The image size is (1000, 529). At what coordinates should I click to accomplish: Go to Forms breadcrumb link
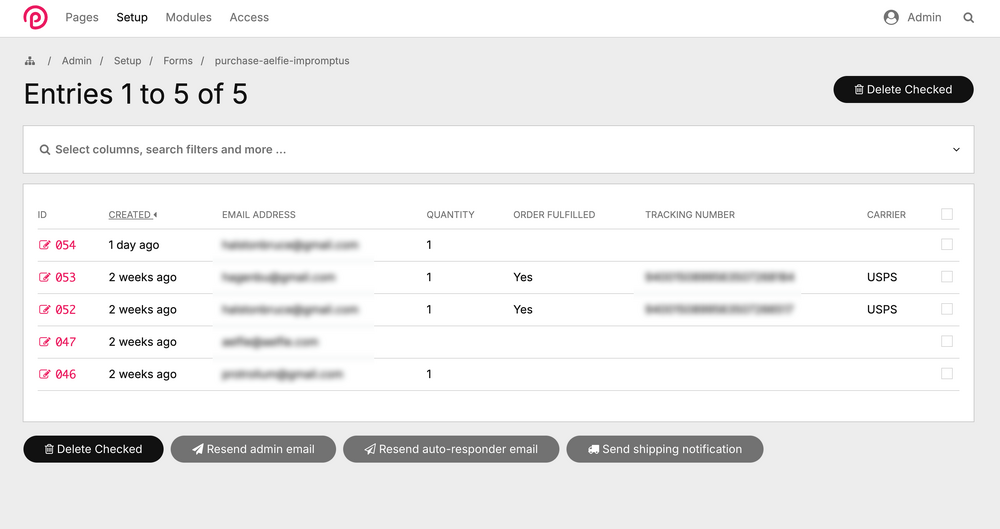[x=178, y=61]
